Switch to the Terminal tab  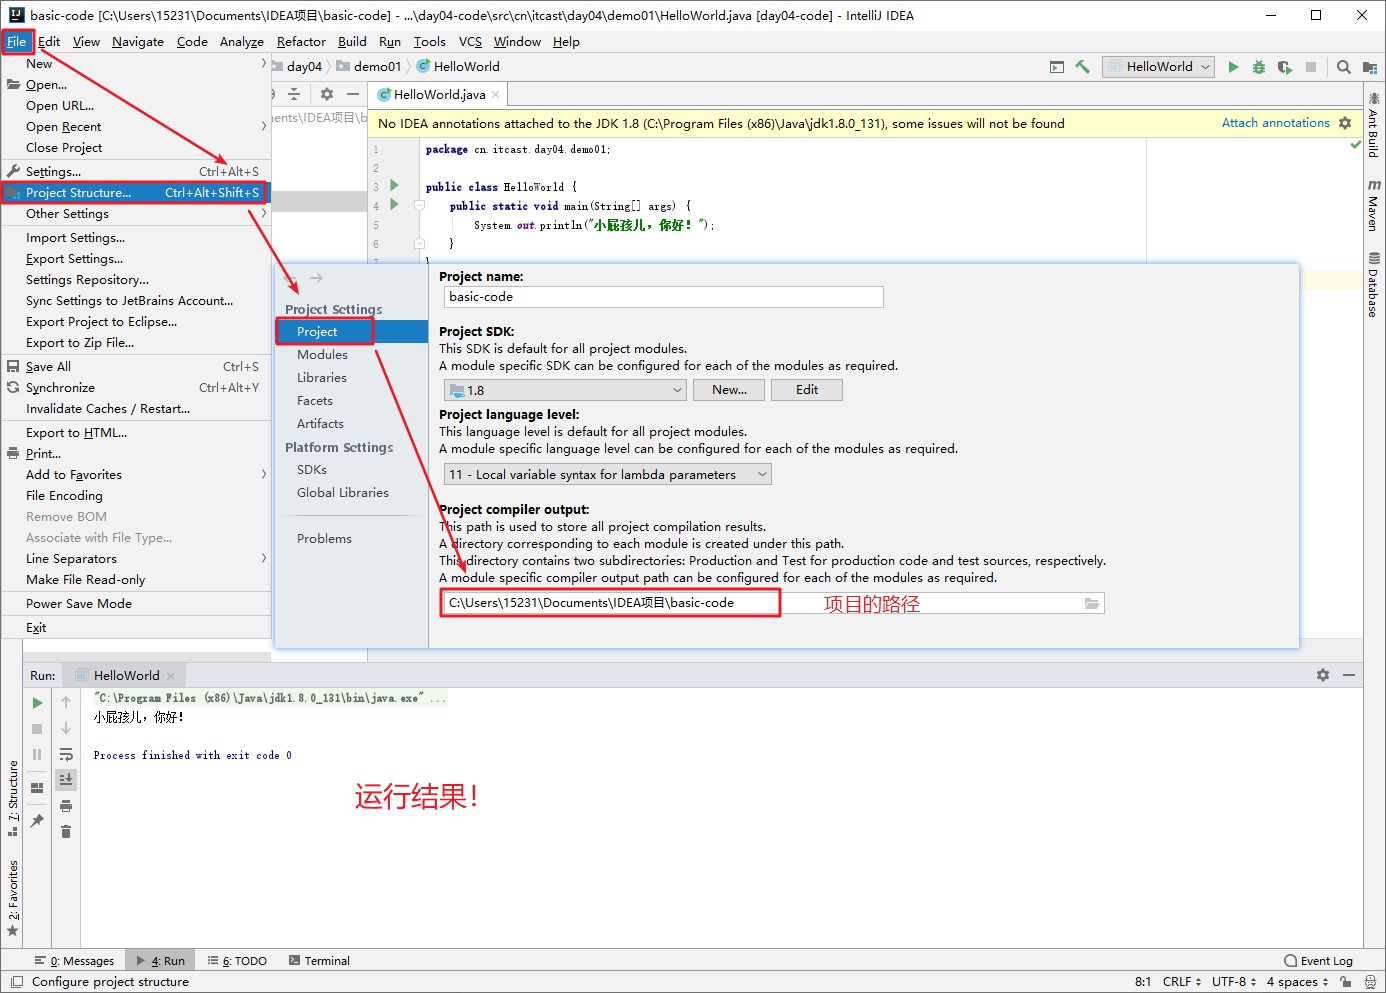click(319, 961)
